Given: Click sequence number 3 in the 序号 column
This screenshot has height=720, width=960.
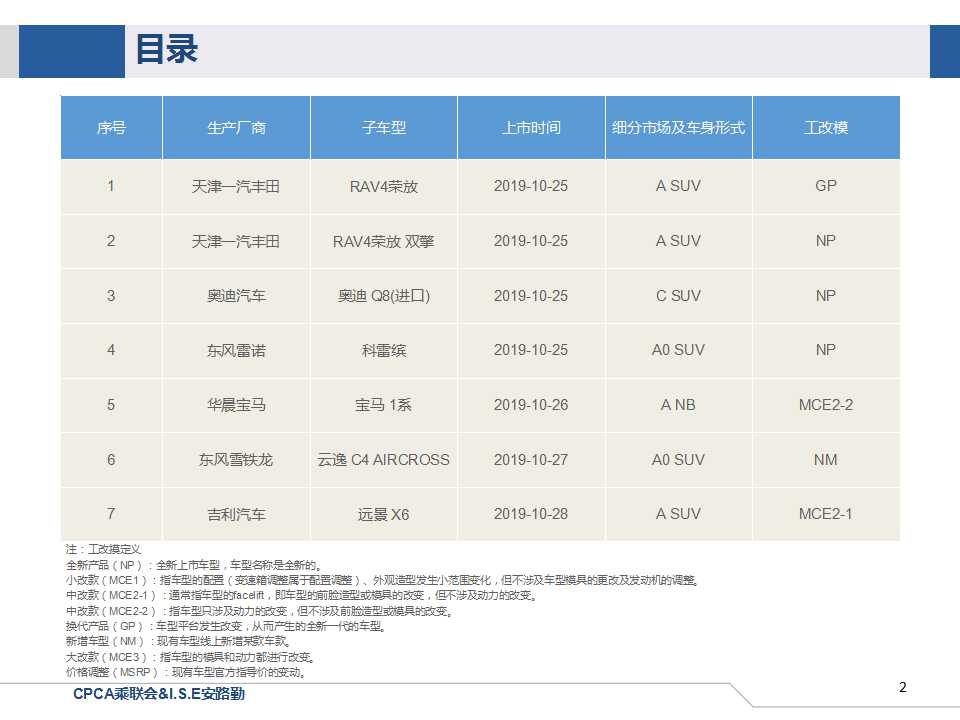Looking at the screenshot, I should [x=111, y=296].
